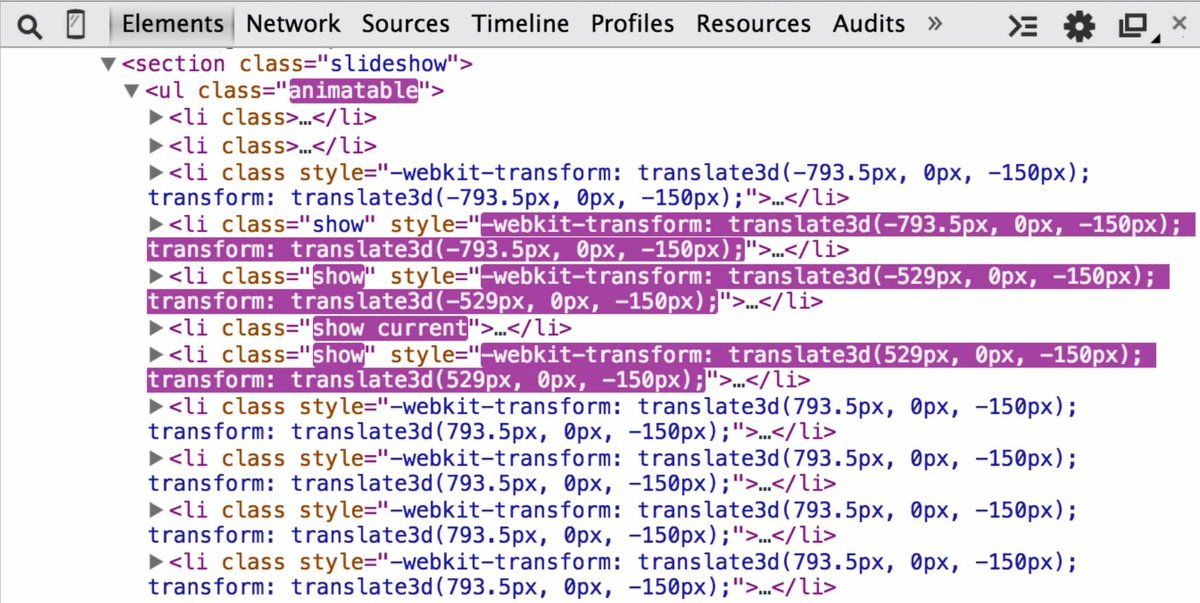Show more panels via double chevron
This screenshot has width=1200, height=603.
click(935, 23)
